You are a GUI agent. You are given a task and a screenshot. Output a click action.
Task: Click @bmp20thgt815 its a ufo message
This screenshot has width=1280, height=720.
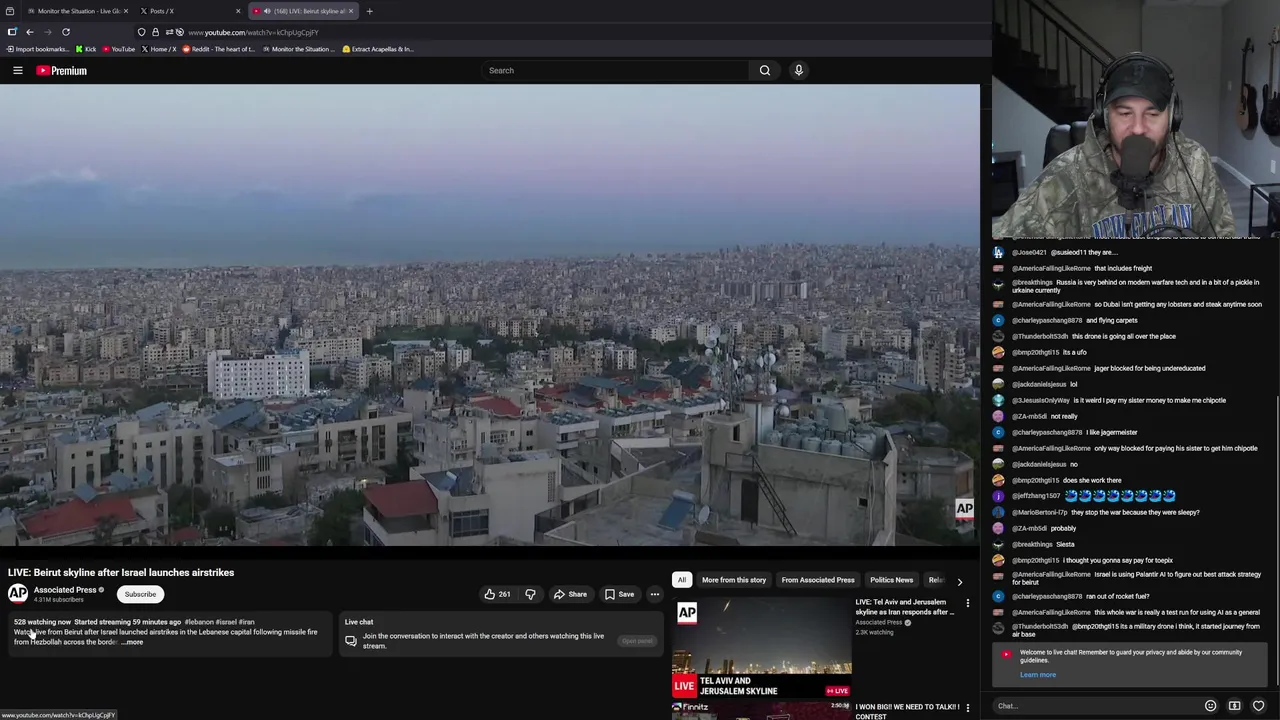point(1049,352)
